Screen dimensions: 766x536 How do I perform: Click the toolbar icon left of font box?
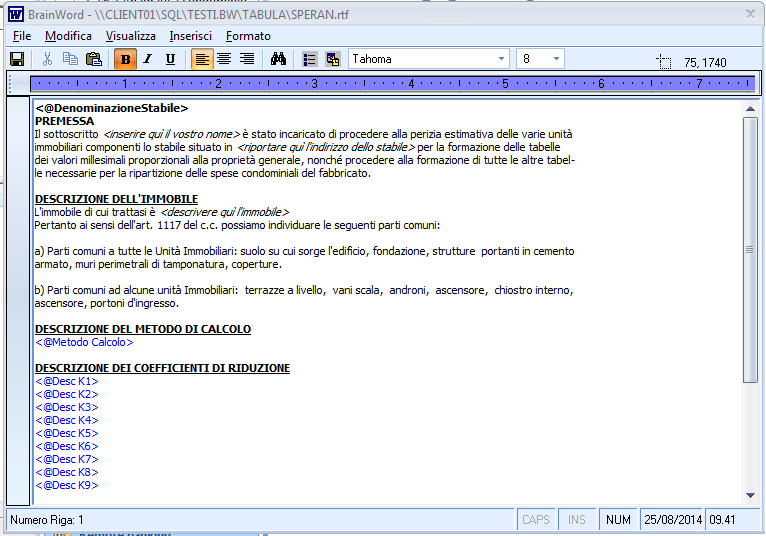tap(333, 59)
